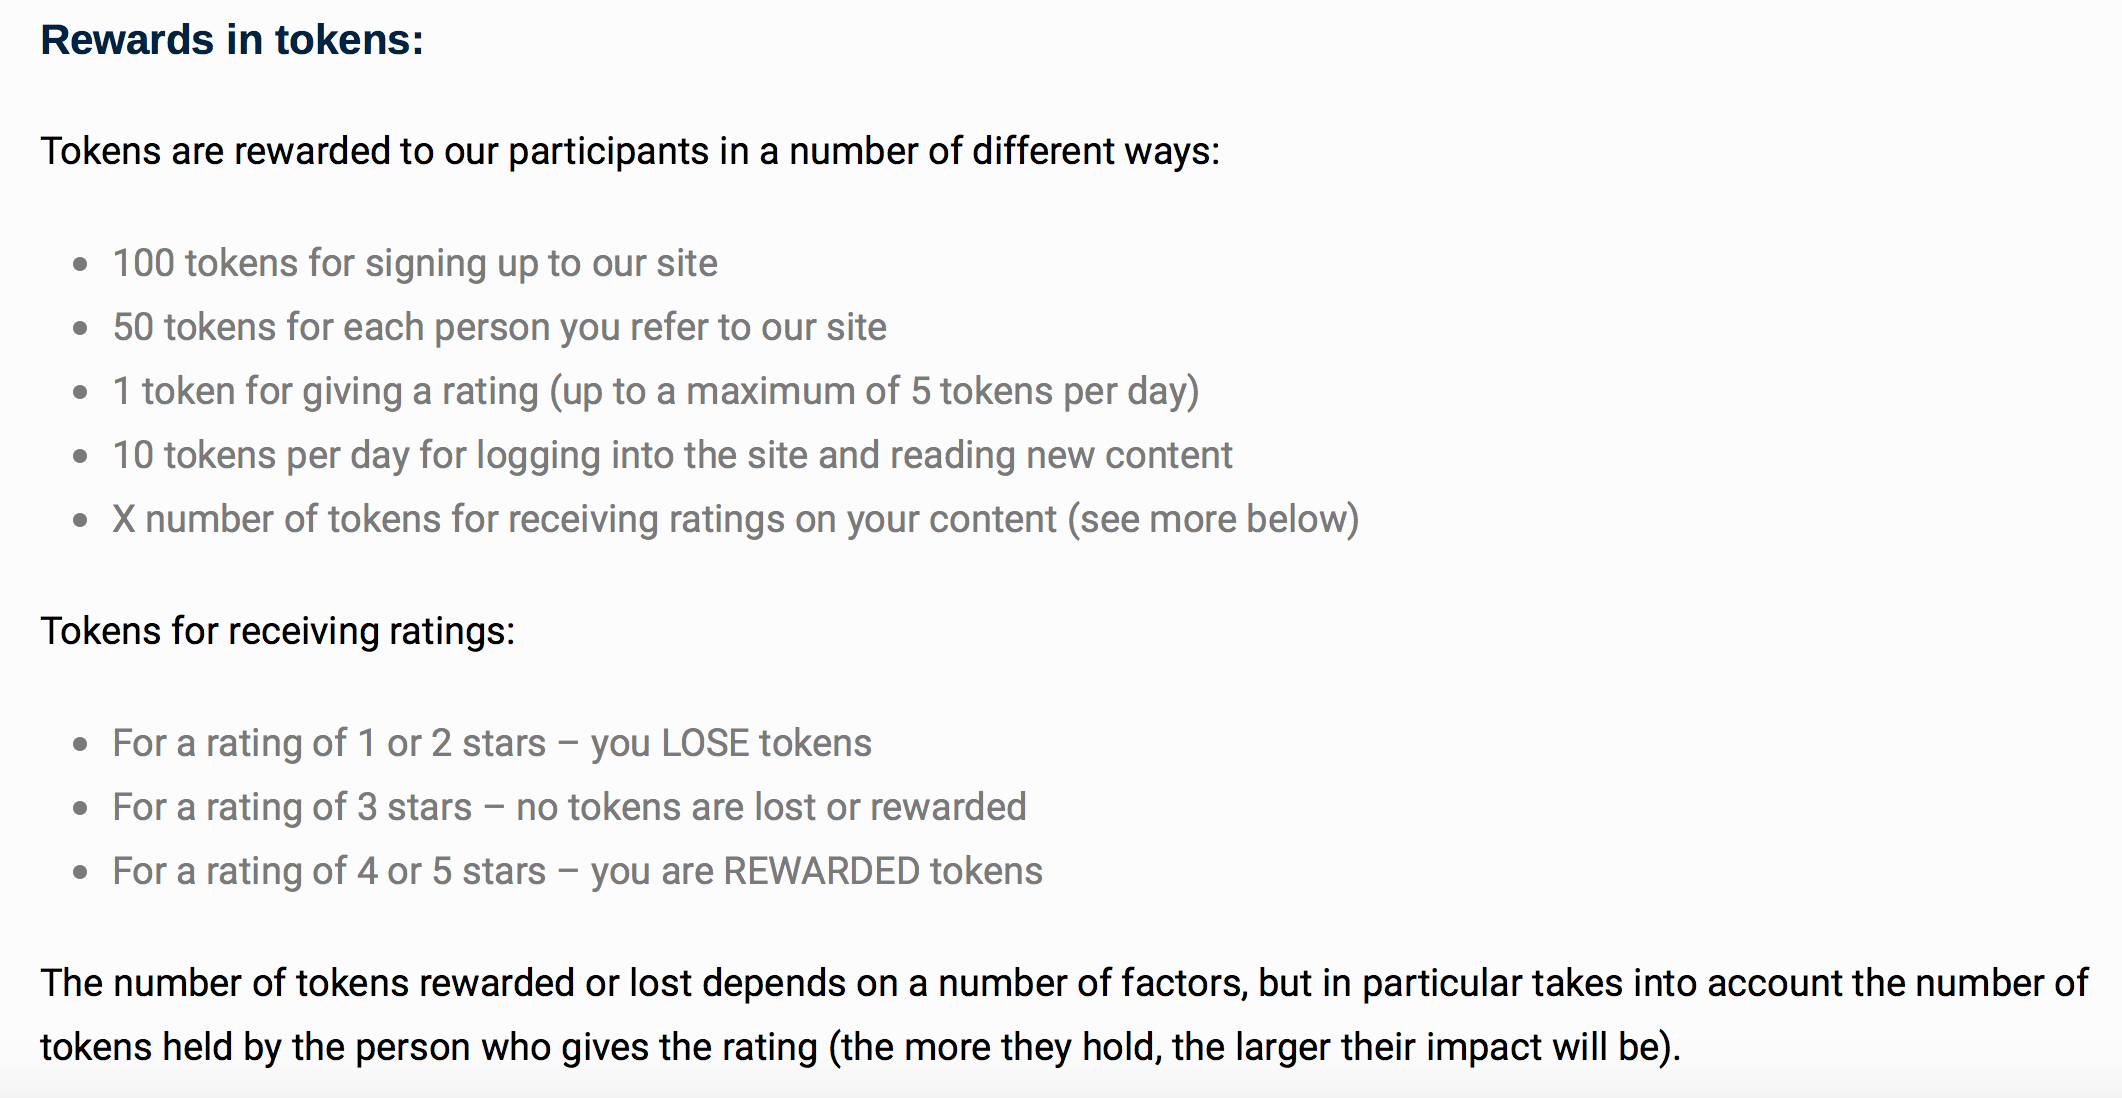The image size is (2122, 1098).
Task: Click the "50 tokens for each person" item
Action: click(x=499, y=327)
